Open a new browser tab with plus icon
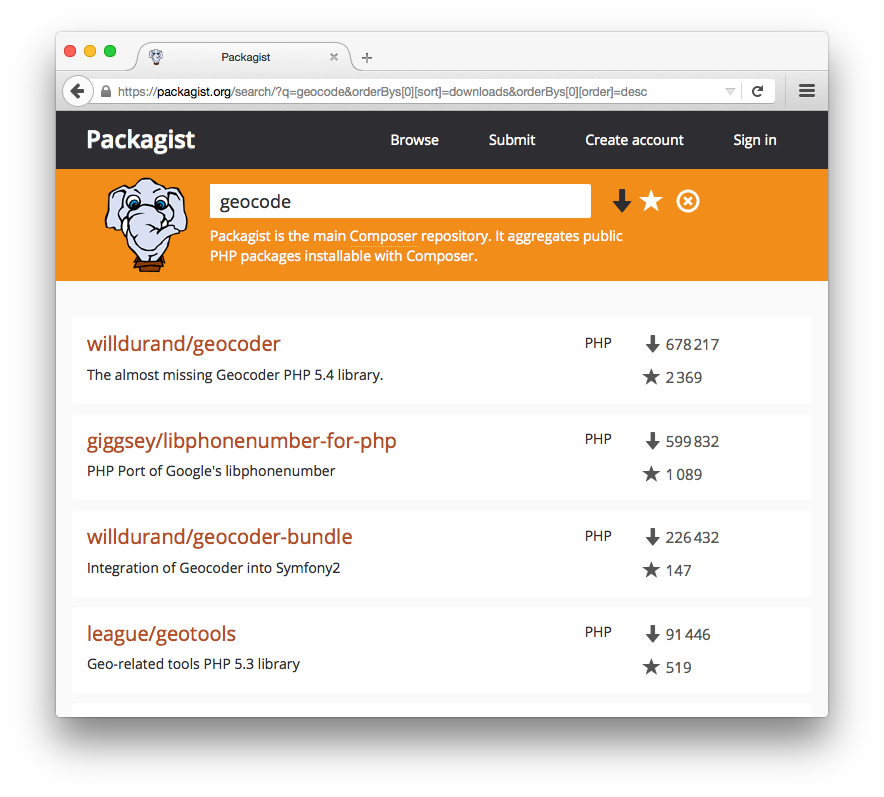This screenshot has height=797, width=884. click(x=367, y=58)
